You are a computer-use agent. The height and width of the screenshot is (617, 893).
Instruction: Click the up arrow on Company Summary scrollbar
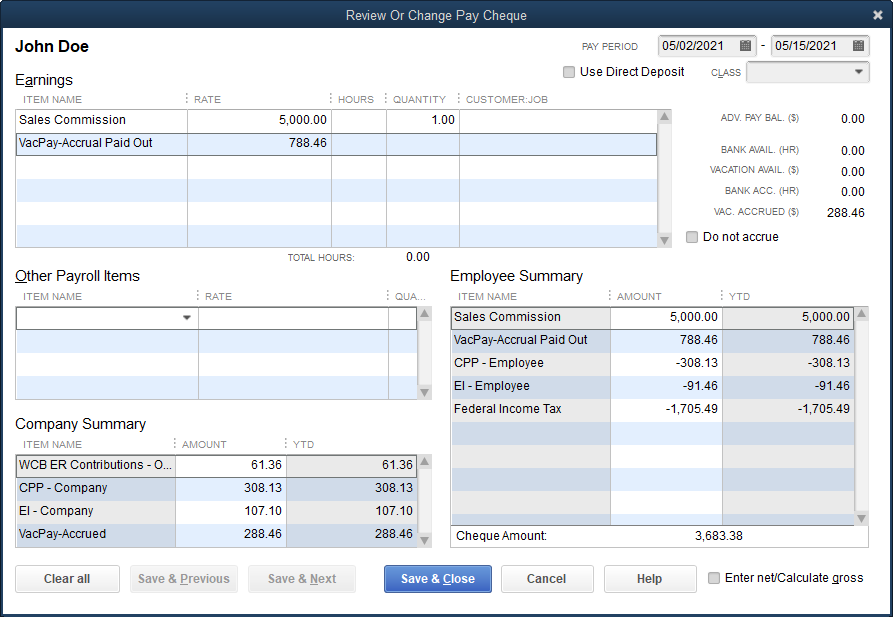(424, 460)
